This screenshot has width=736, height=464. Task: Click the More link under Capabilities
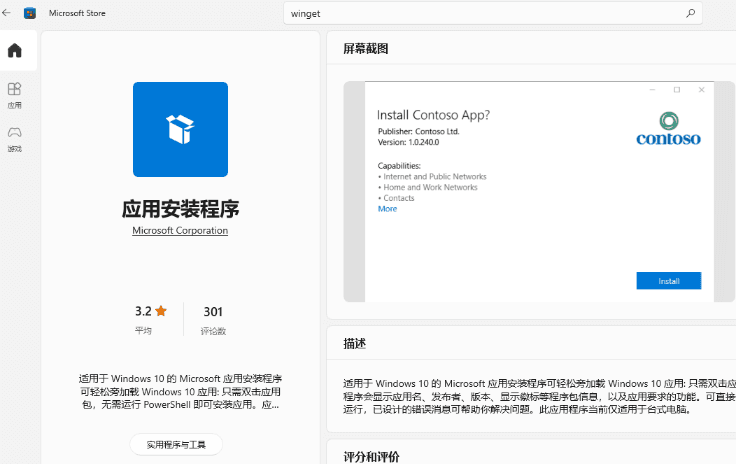(387, 209)
